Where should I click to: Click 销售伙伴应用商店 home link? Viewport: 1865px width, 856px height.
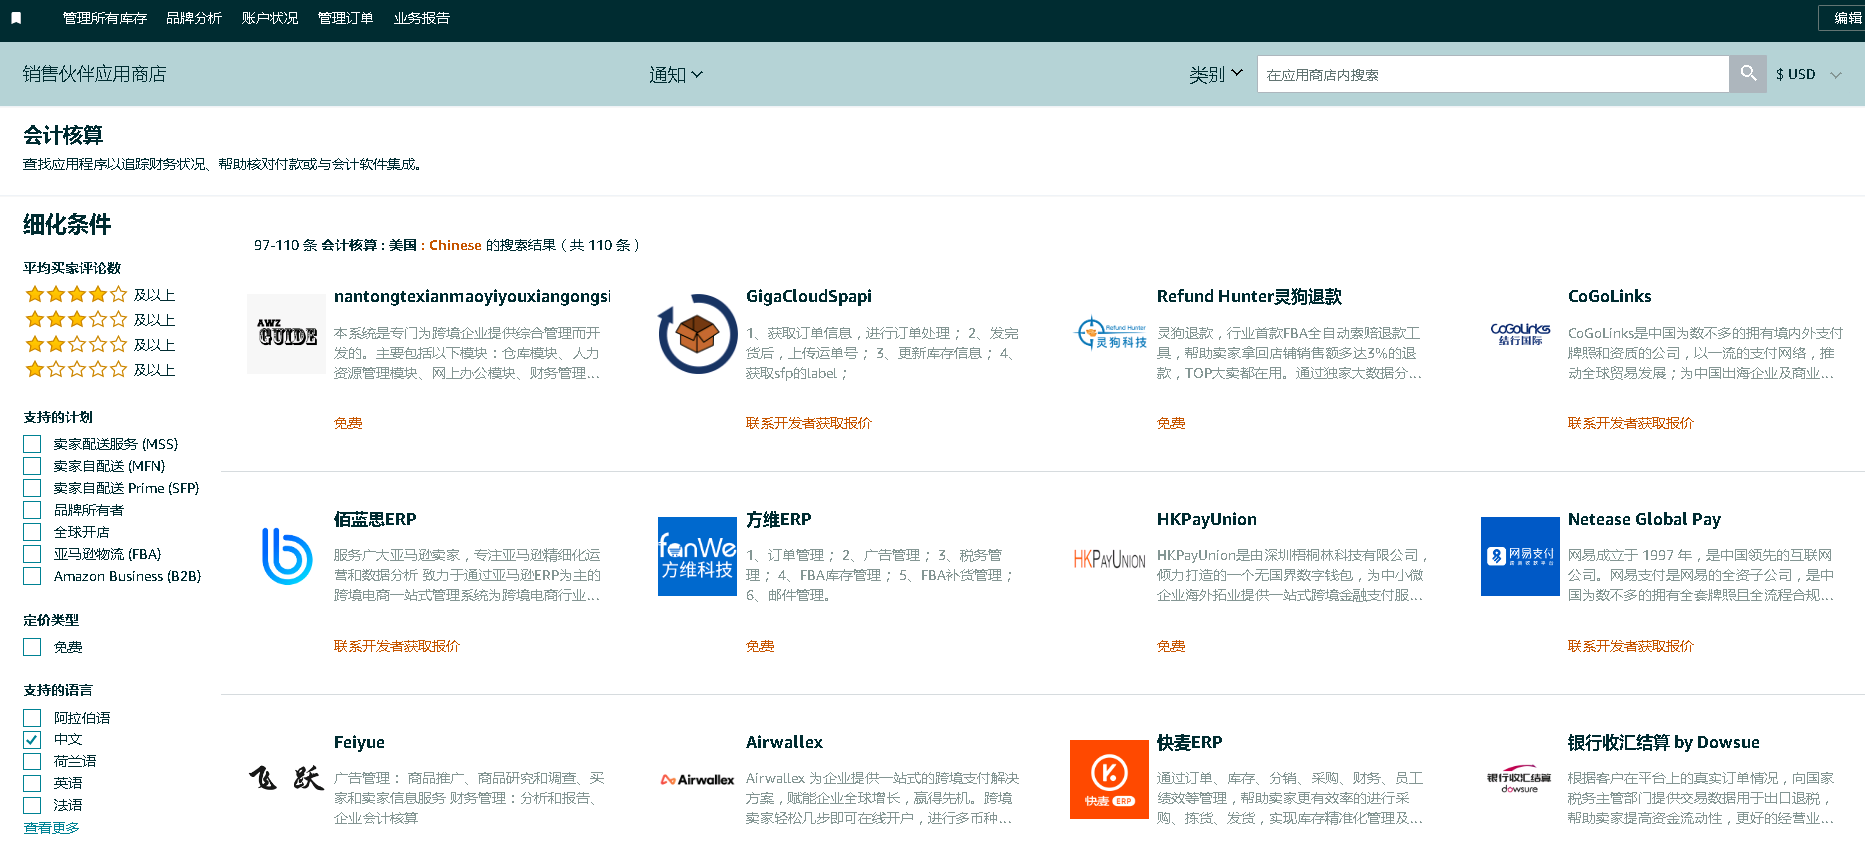click(94, 74)
